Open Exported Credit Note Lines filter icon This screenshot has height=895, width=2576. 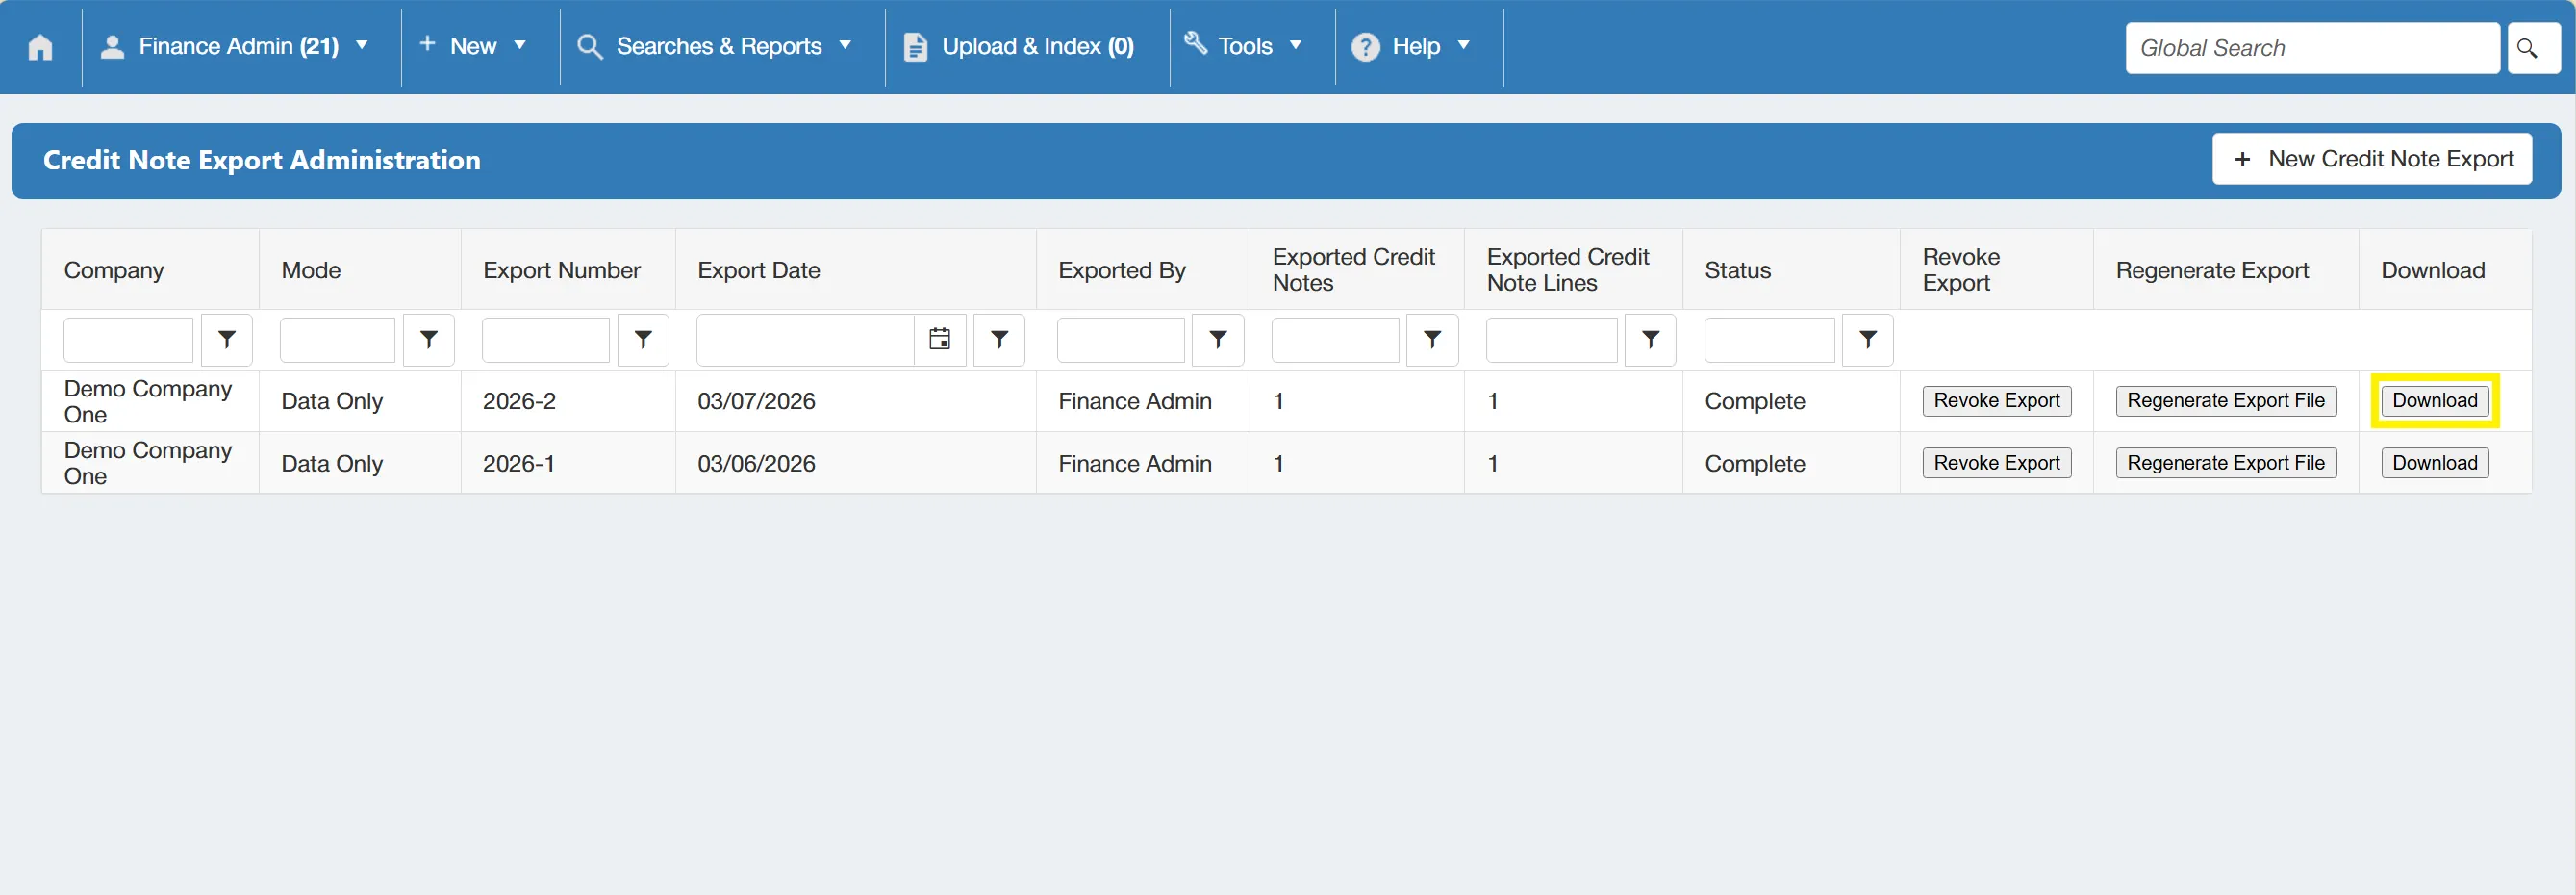coord(1650,340)
